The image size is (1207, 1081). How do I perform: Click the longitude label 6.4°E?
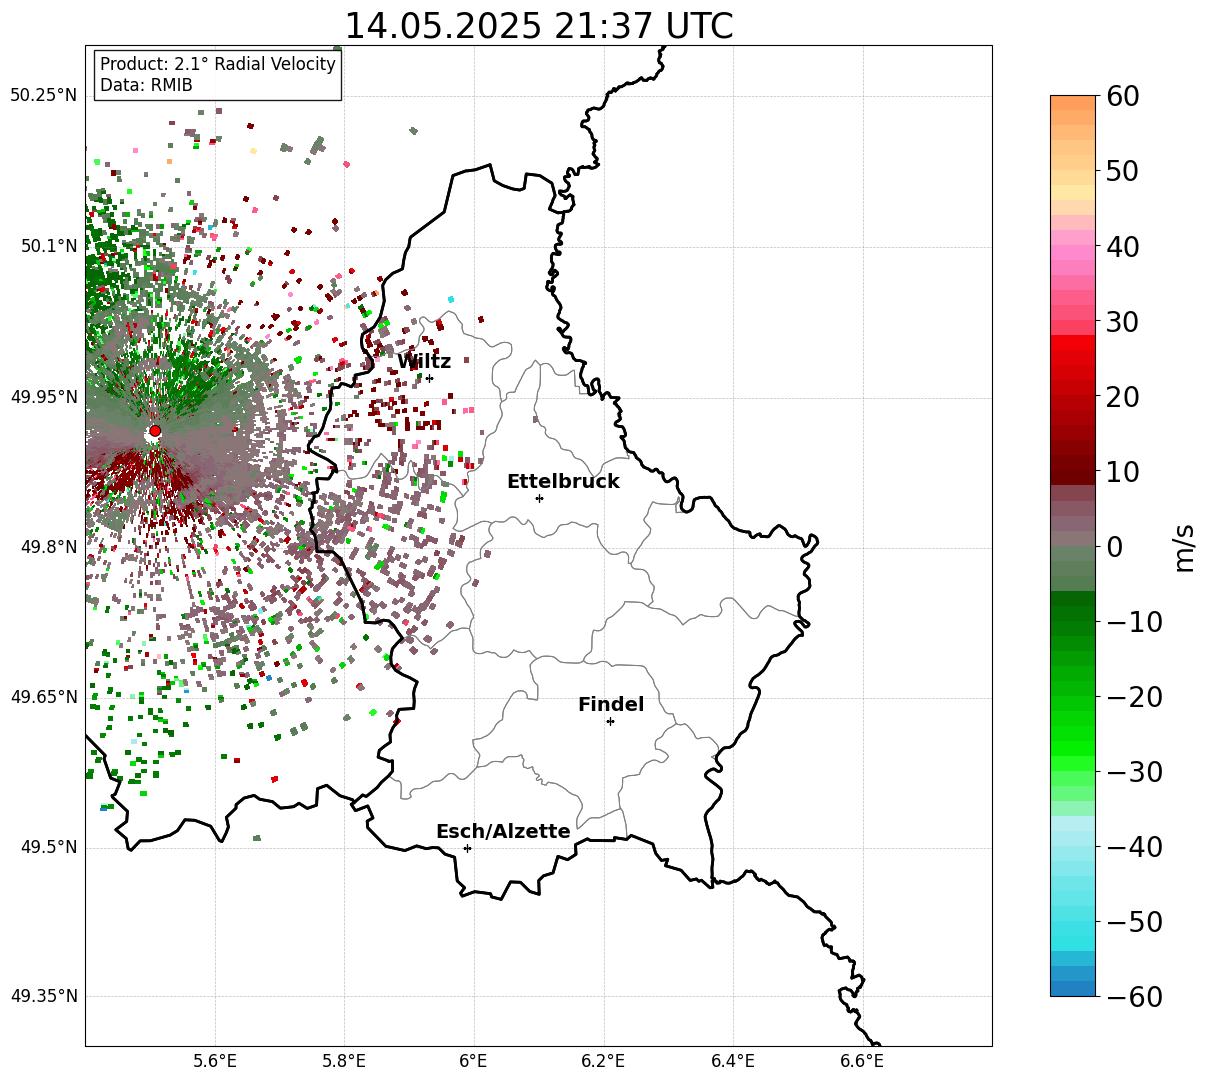coord(733,1061)
